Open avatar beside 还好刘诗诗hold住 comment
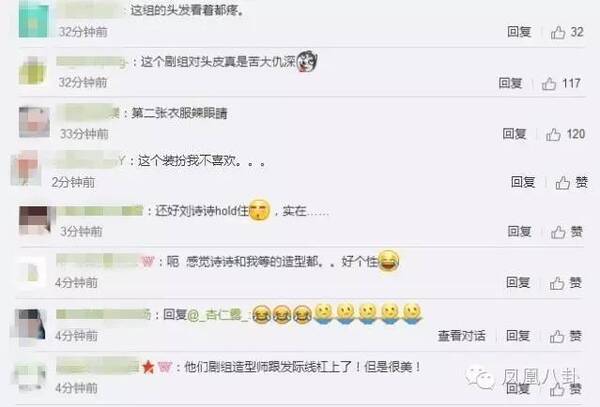Image resolution: width=600 pixels, height=407 pixels. coord(35,220)
